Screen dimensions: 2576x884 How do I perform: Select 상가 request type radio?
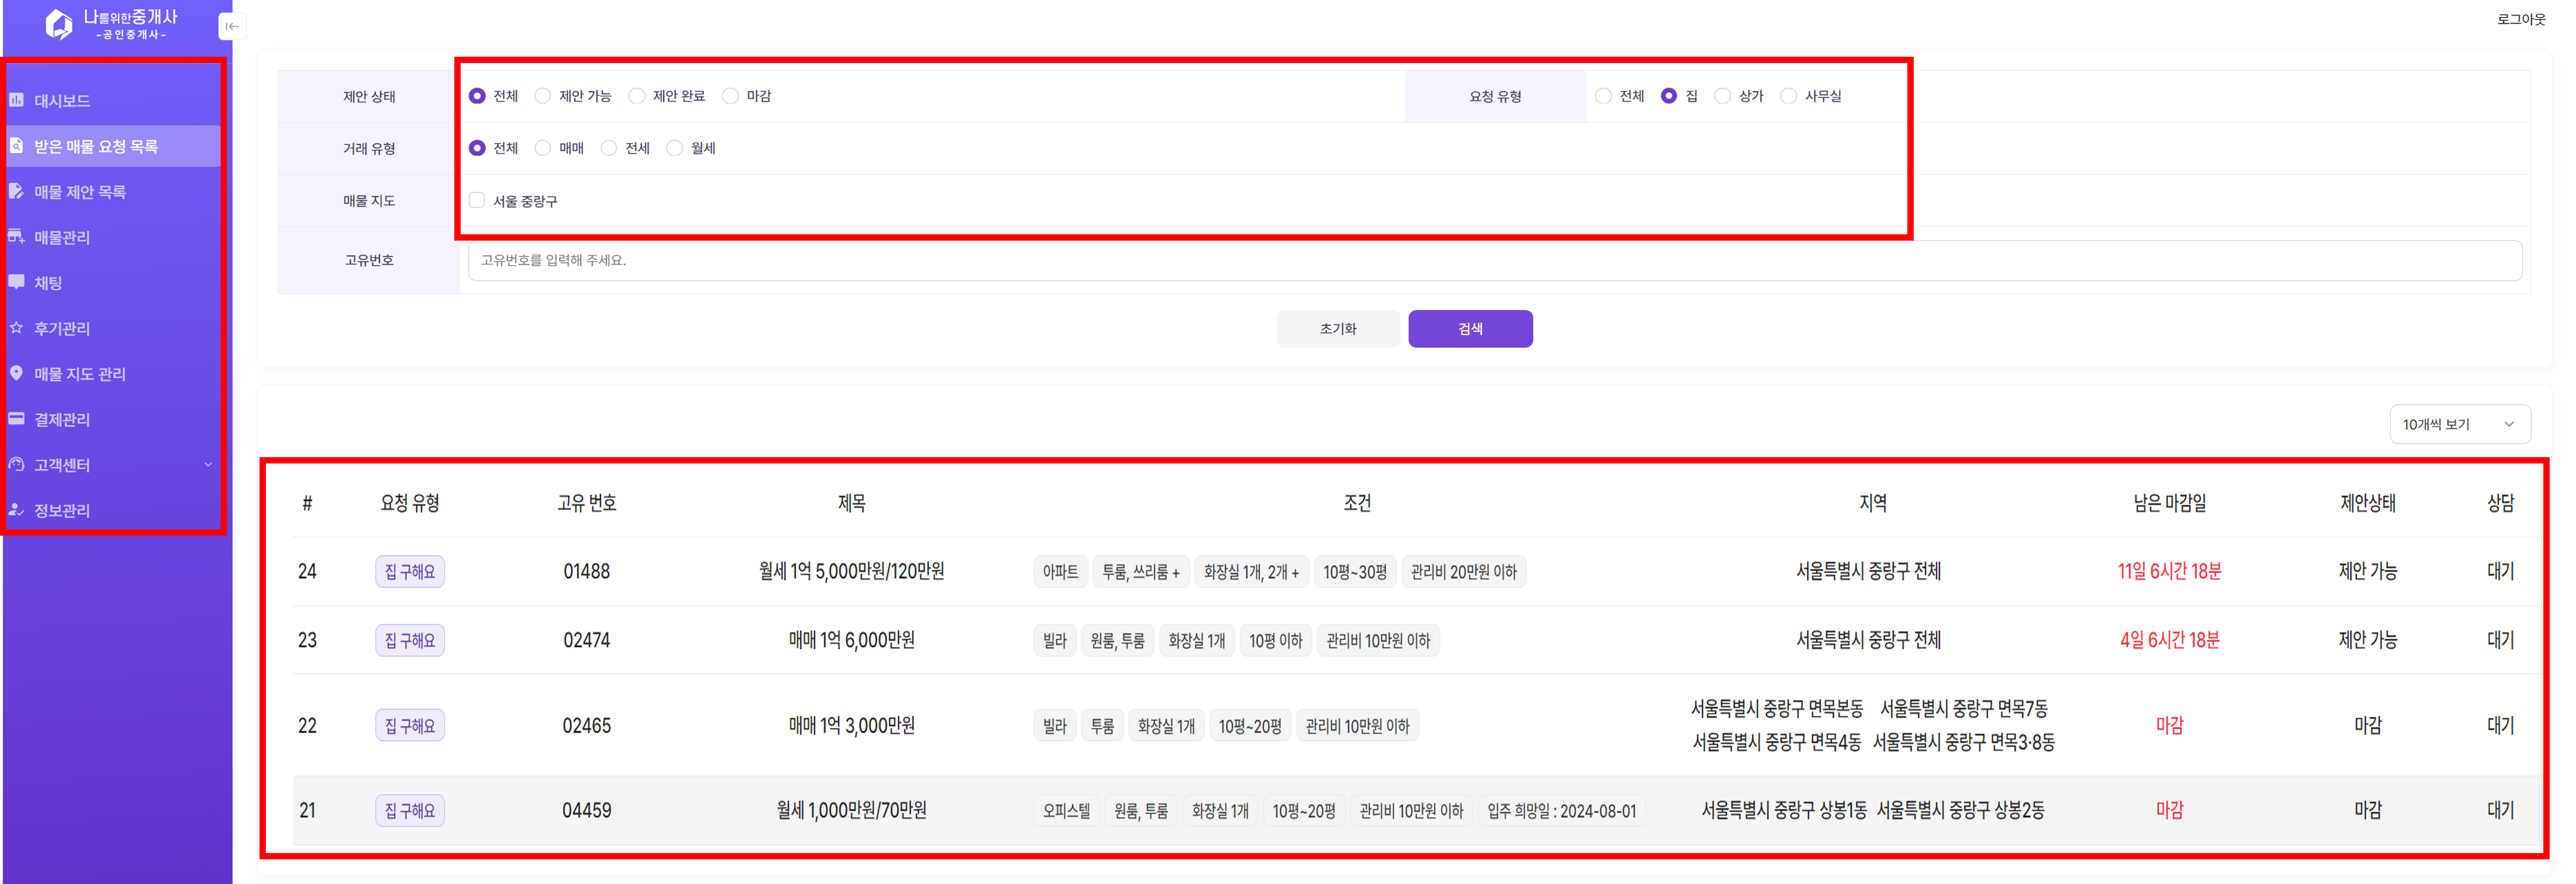1723,96
